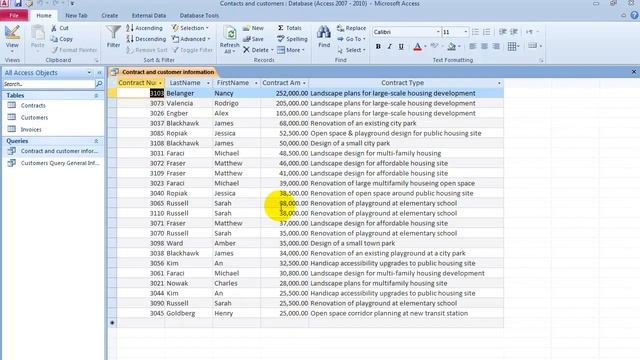Open Advanced filter dropdown

191,39
